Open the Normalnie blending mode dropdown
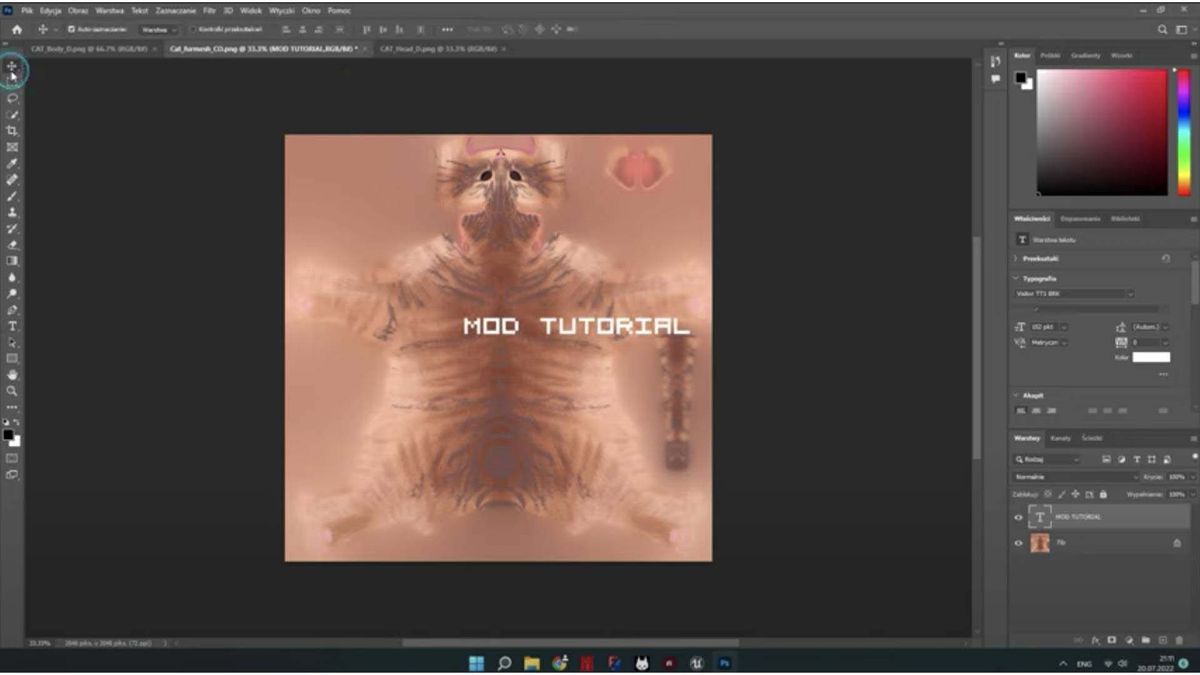The height and width of the screenshot is (675, 1200). click(x=1074, y=477)
